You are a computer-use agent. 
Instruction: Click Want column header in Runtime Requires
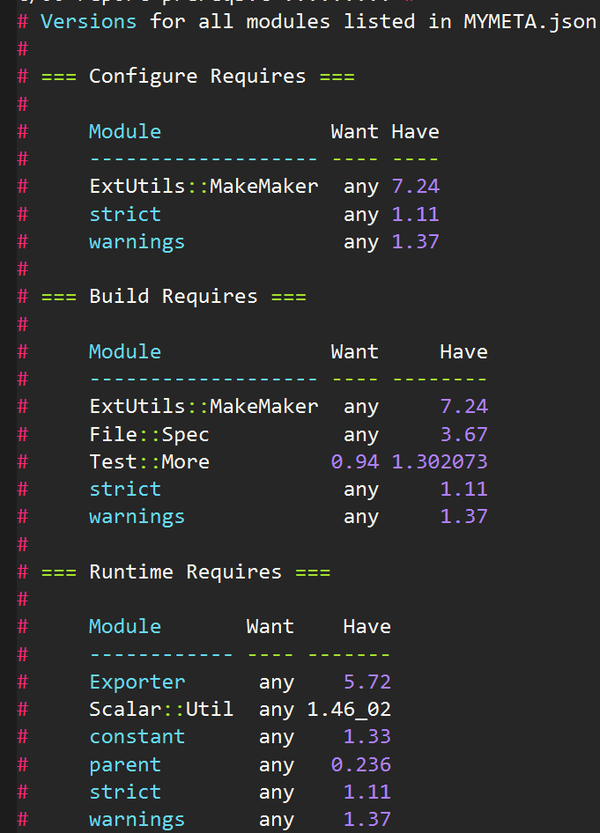click(x=270, y=626)
